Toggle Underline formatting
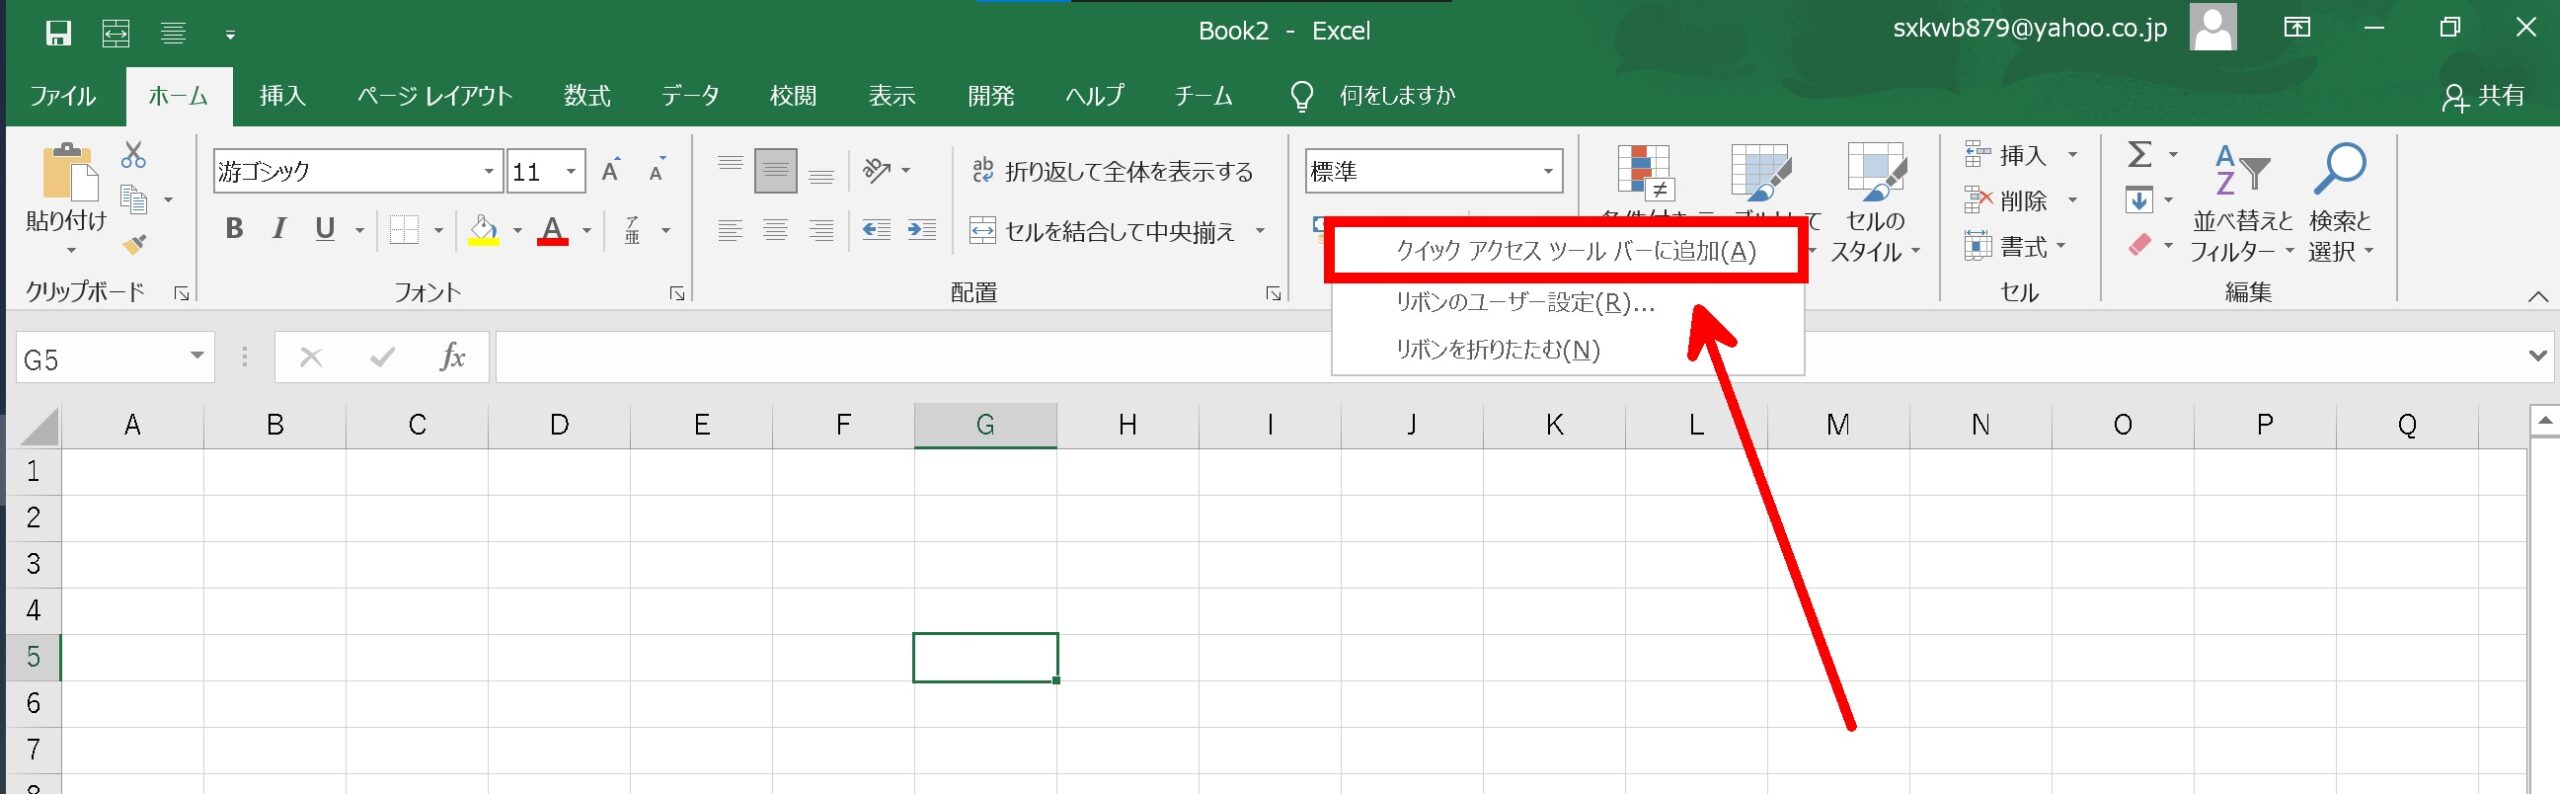2560x794 pixels. (x=325, y=229)
